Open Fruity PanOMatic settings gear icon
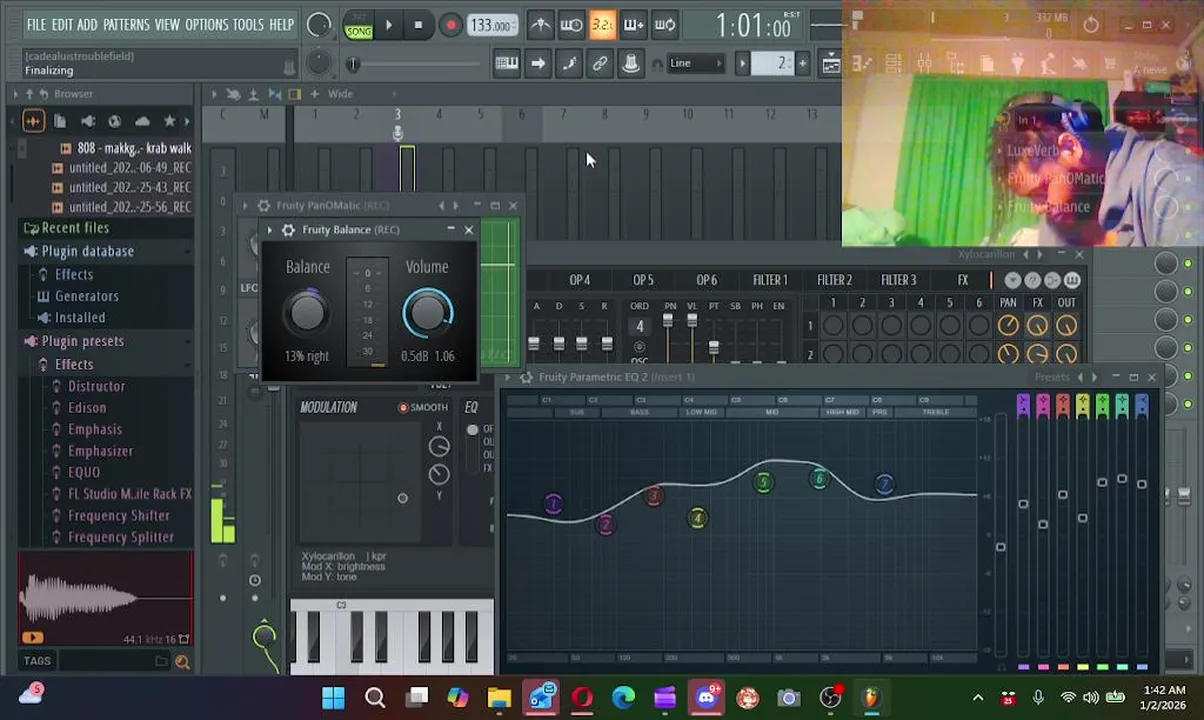The height and width of the screenshot is (720, 1204). tap(263, 206)
